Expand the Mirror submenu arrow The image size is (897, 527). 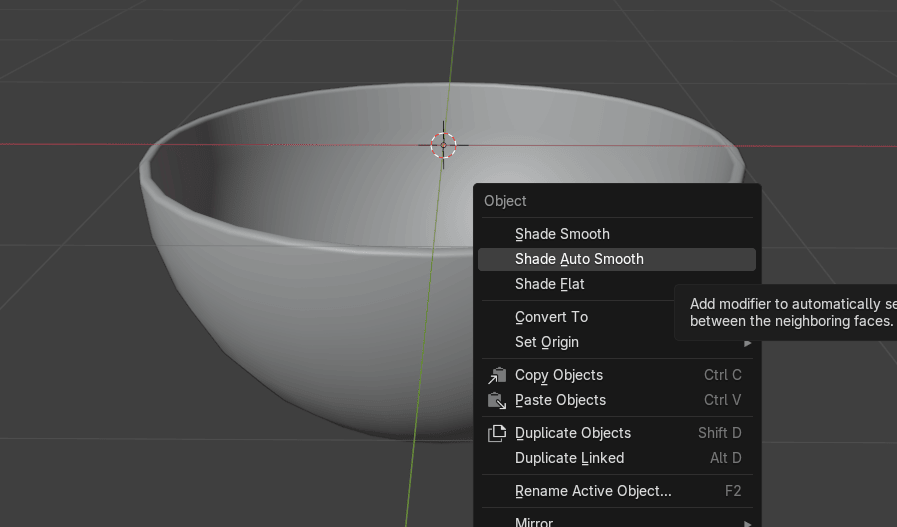[747, 522]
